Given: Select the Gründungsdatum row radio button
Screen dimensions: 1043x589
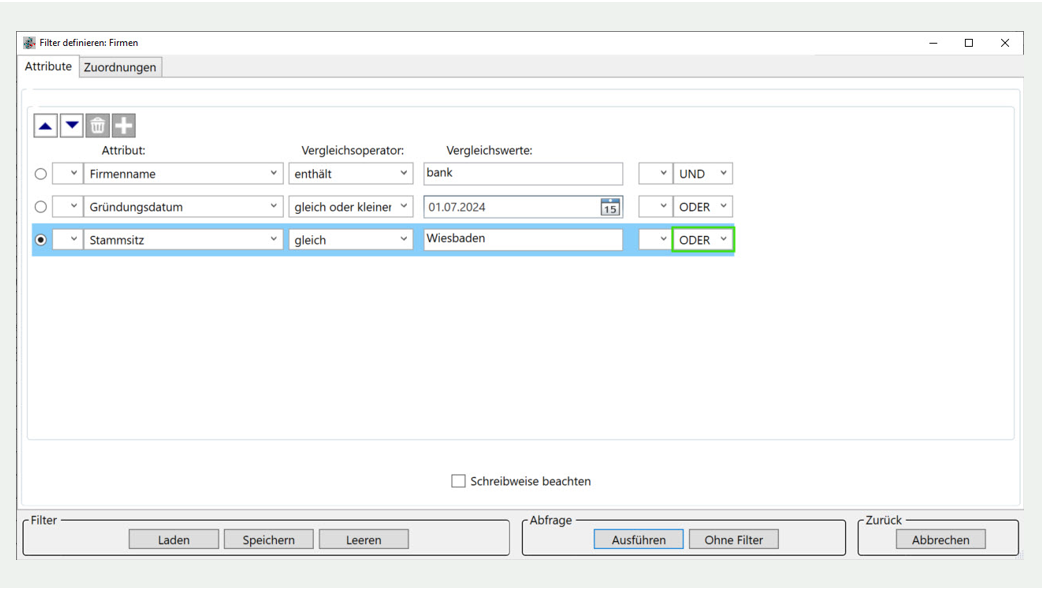Looking at the screenshot, I should coord(41,207).
